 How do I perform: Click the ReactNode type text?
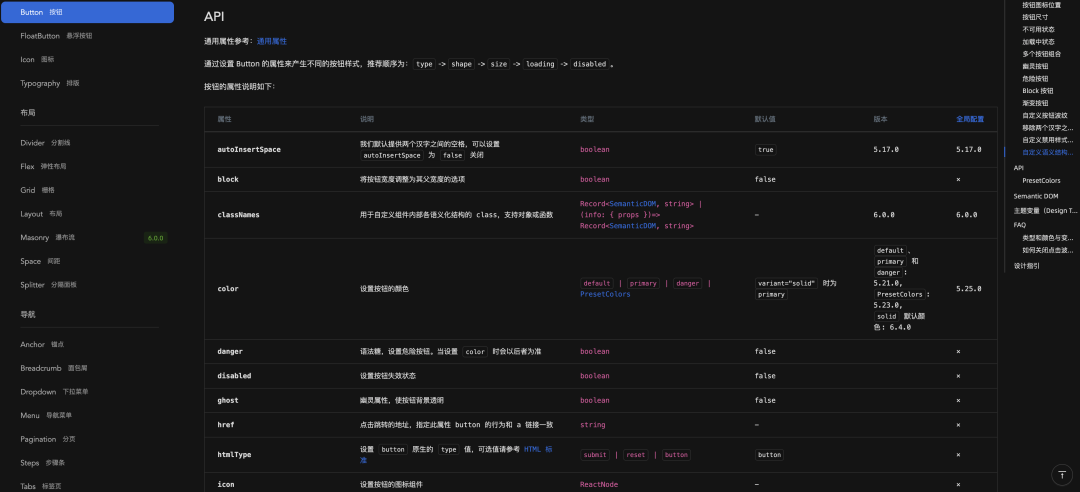point(599,484)
